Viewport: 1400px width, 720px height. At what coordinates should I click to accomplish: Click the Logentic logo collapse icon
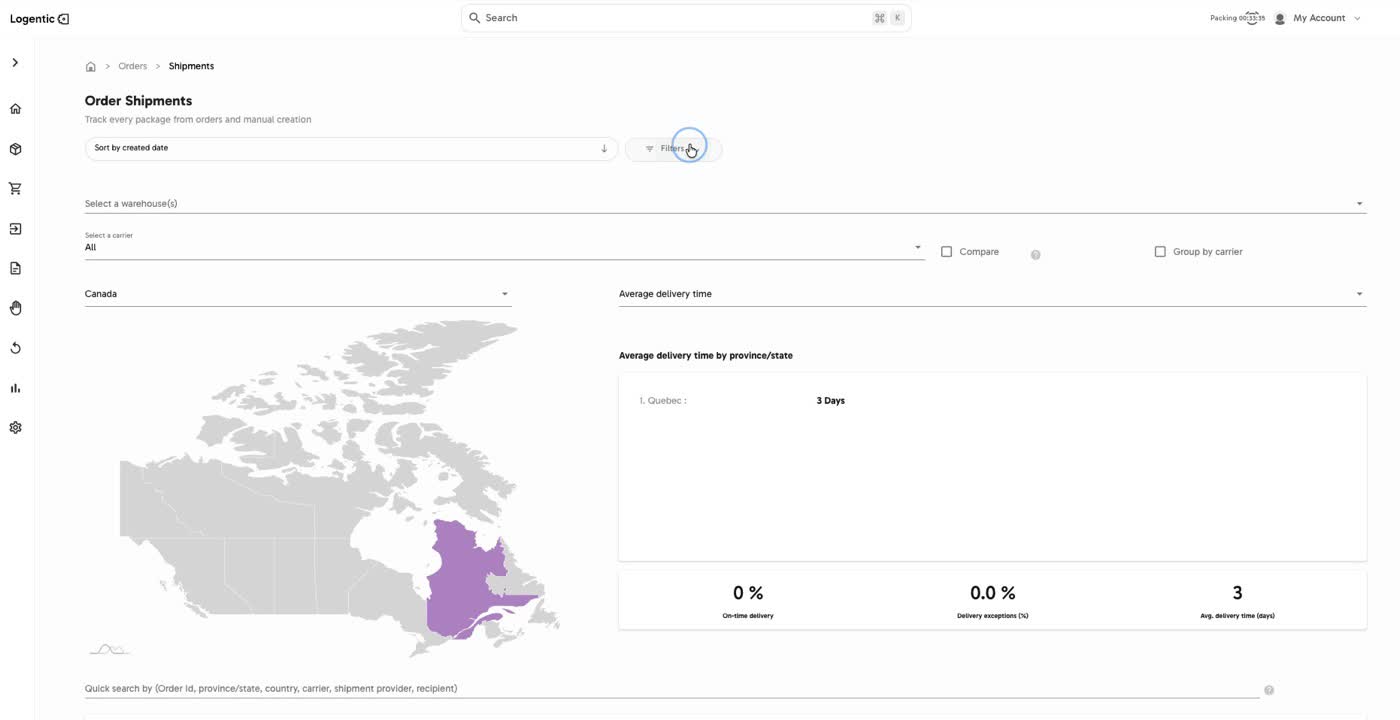tap(64, 19)
